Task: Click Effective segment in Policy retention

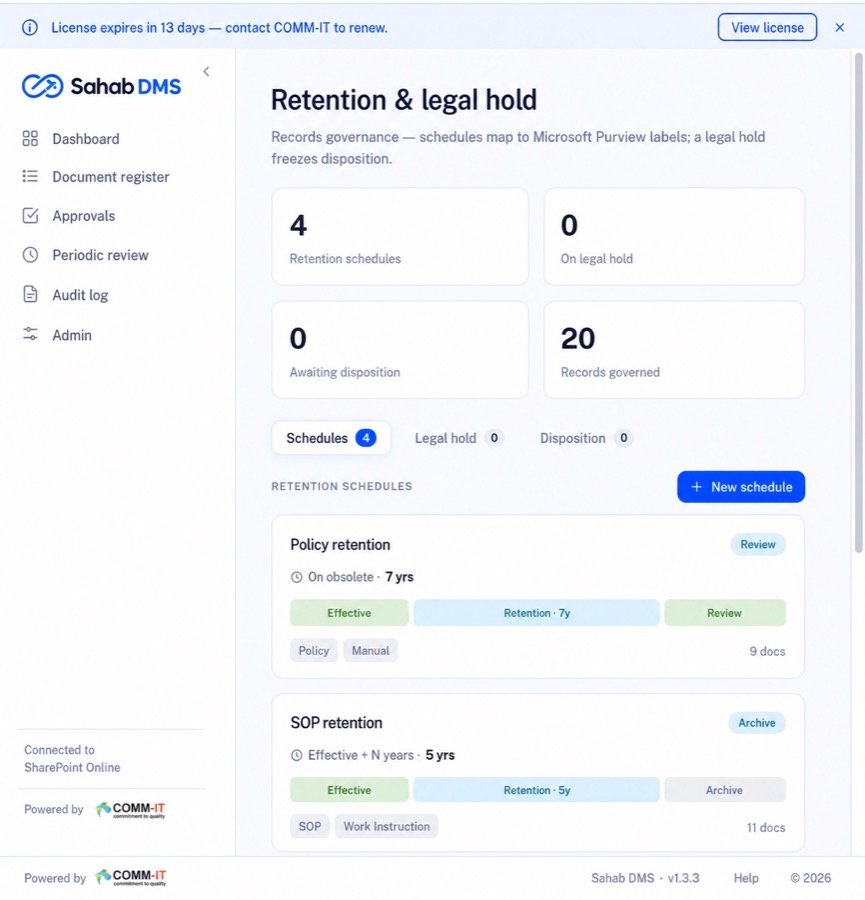Action: click(x=349, y=612)
